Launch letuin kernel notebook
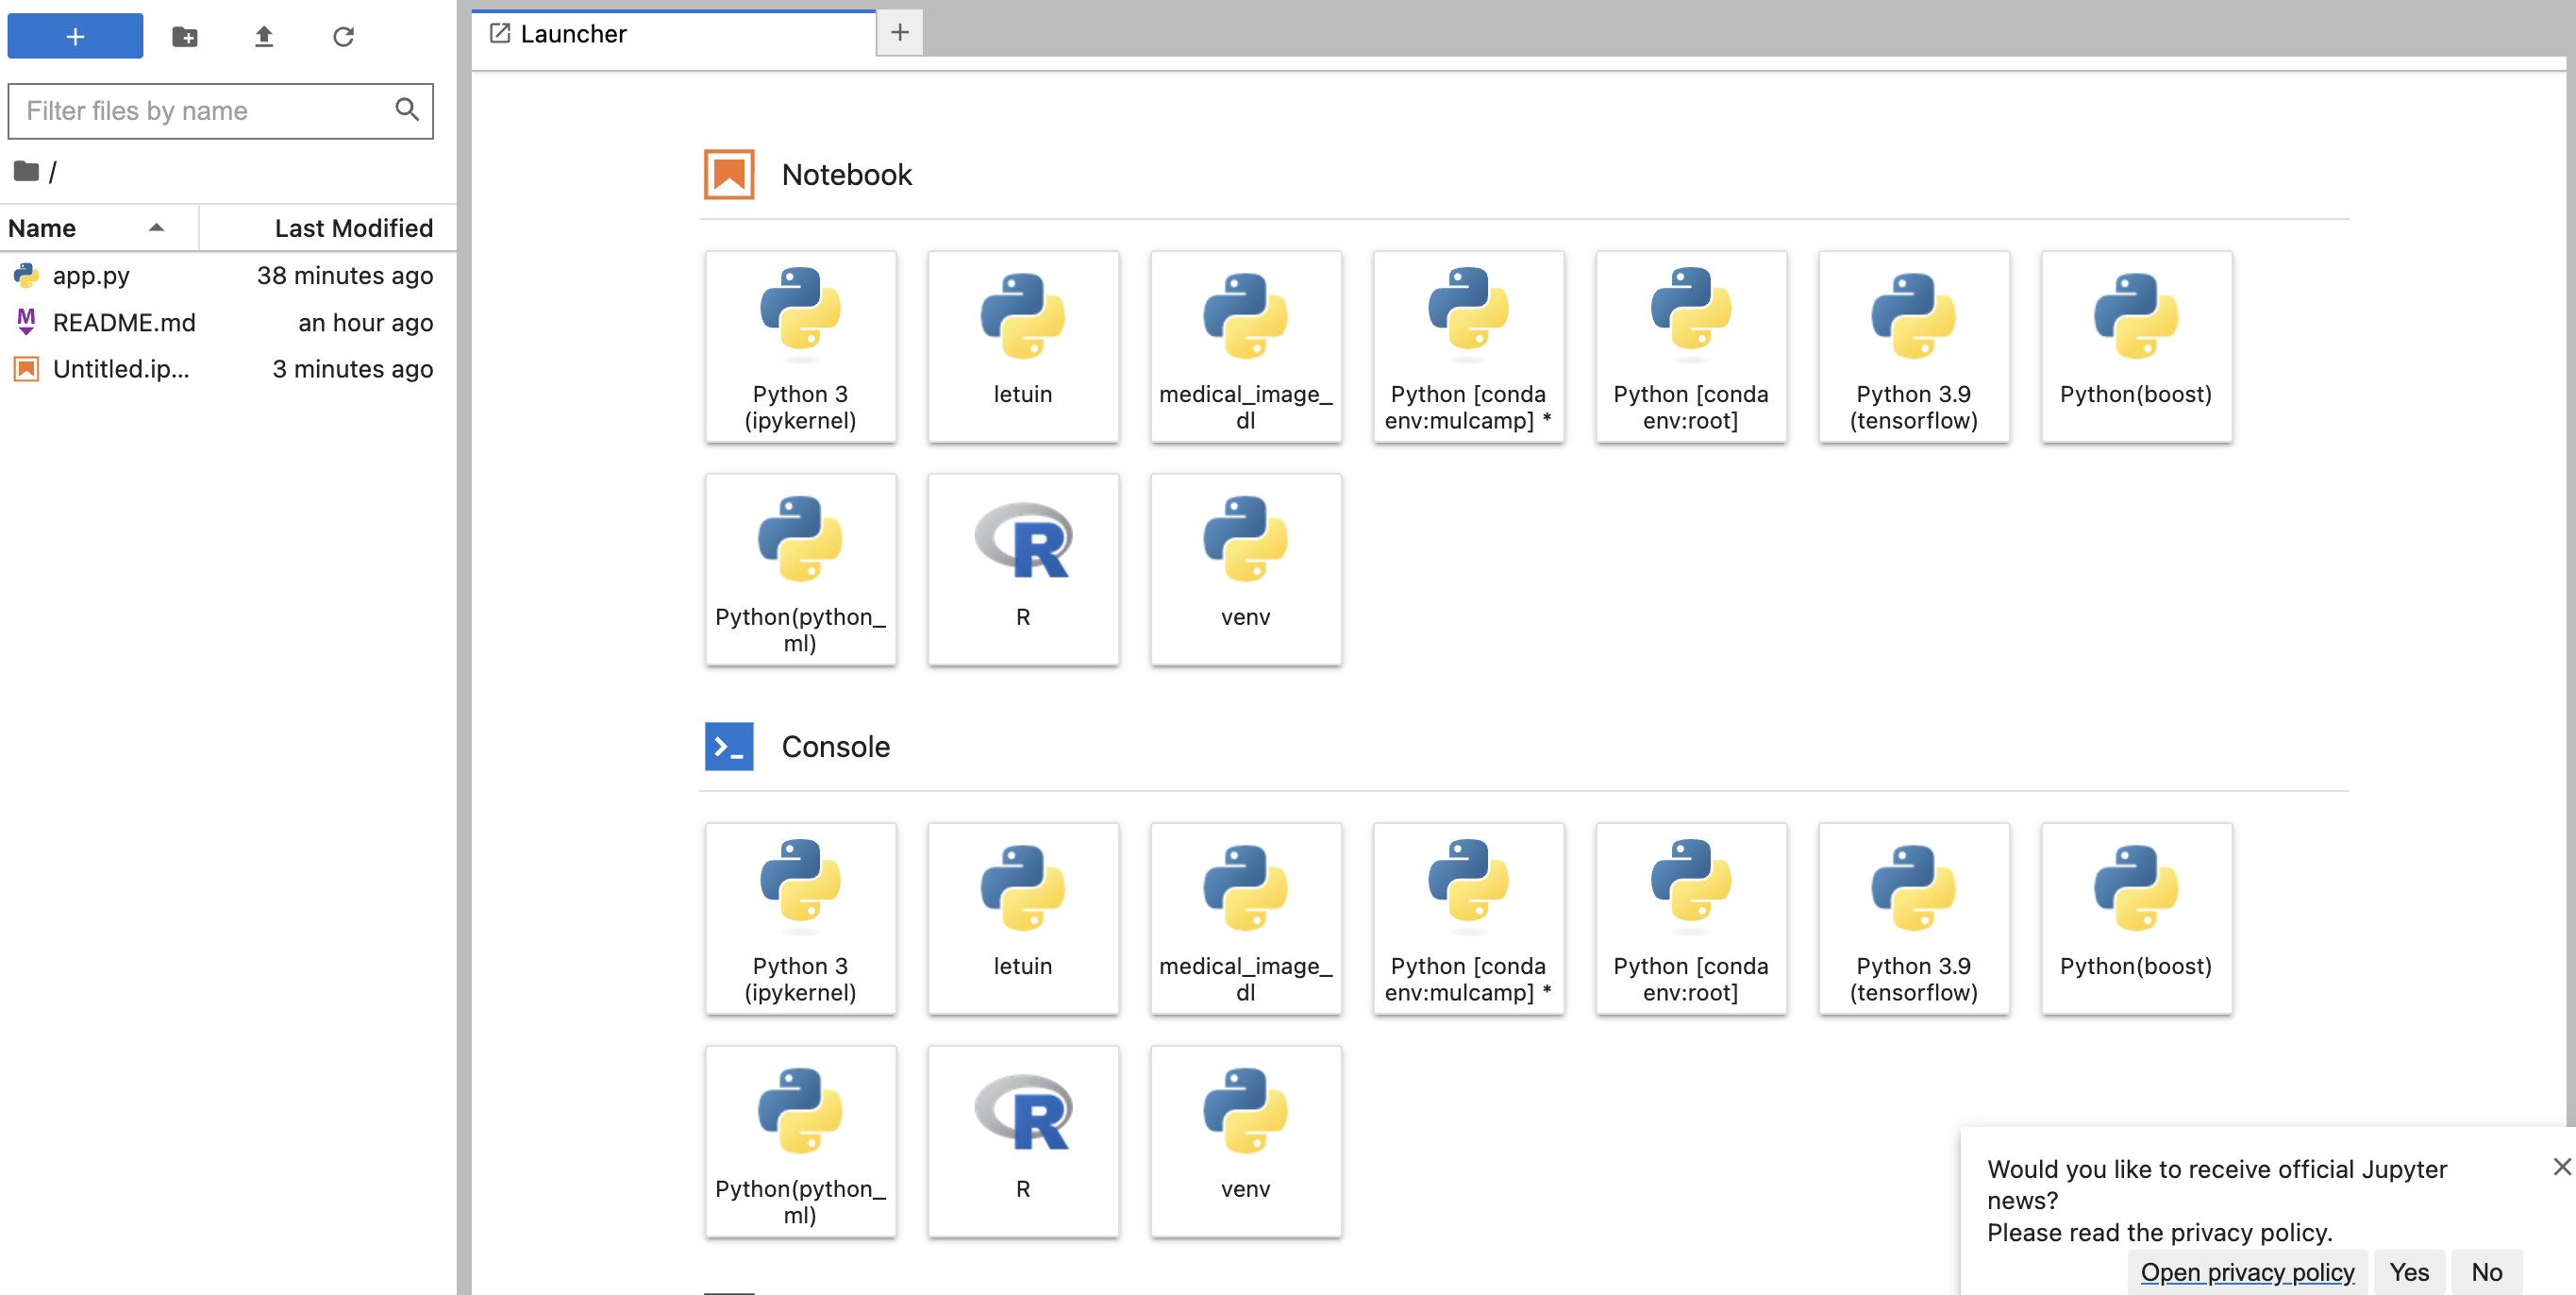The width and height of the screenshot is (2576, 1295). coord(1023,346)
